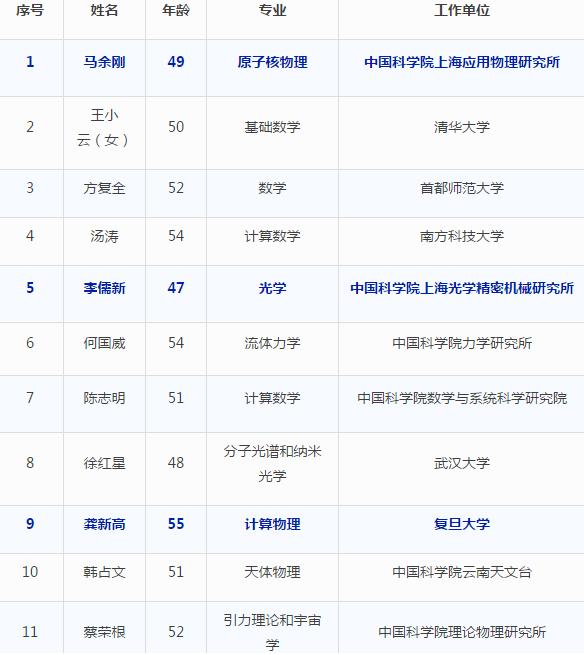This screenshot has height=655, width=584.
Task: Select 龚新高 in row nine
Action: click(x=104, y=524)
